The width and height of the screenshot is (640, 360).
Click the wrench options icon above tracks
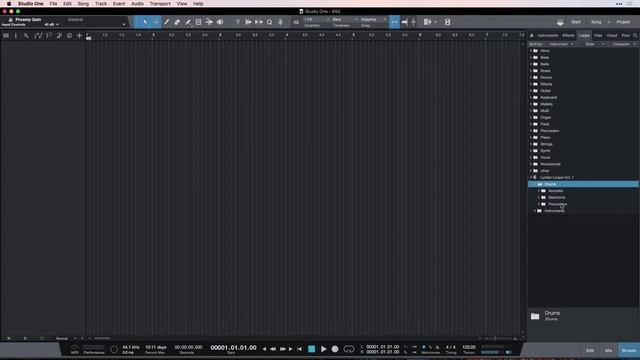[x=26, y=36]
